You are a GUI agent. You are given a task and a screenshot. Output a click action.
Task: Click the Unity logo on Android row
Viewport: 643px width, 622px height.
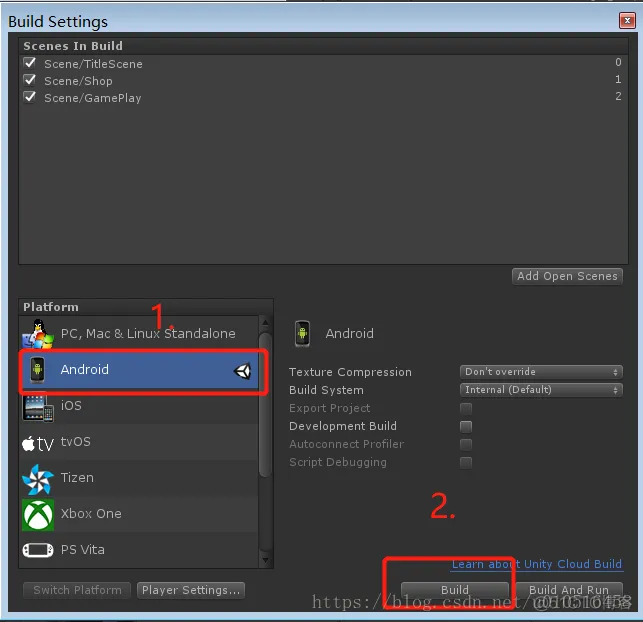[x=242, y=371]
